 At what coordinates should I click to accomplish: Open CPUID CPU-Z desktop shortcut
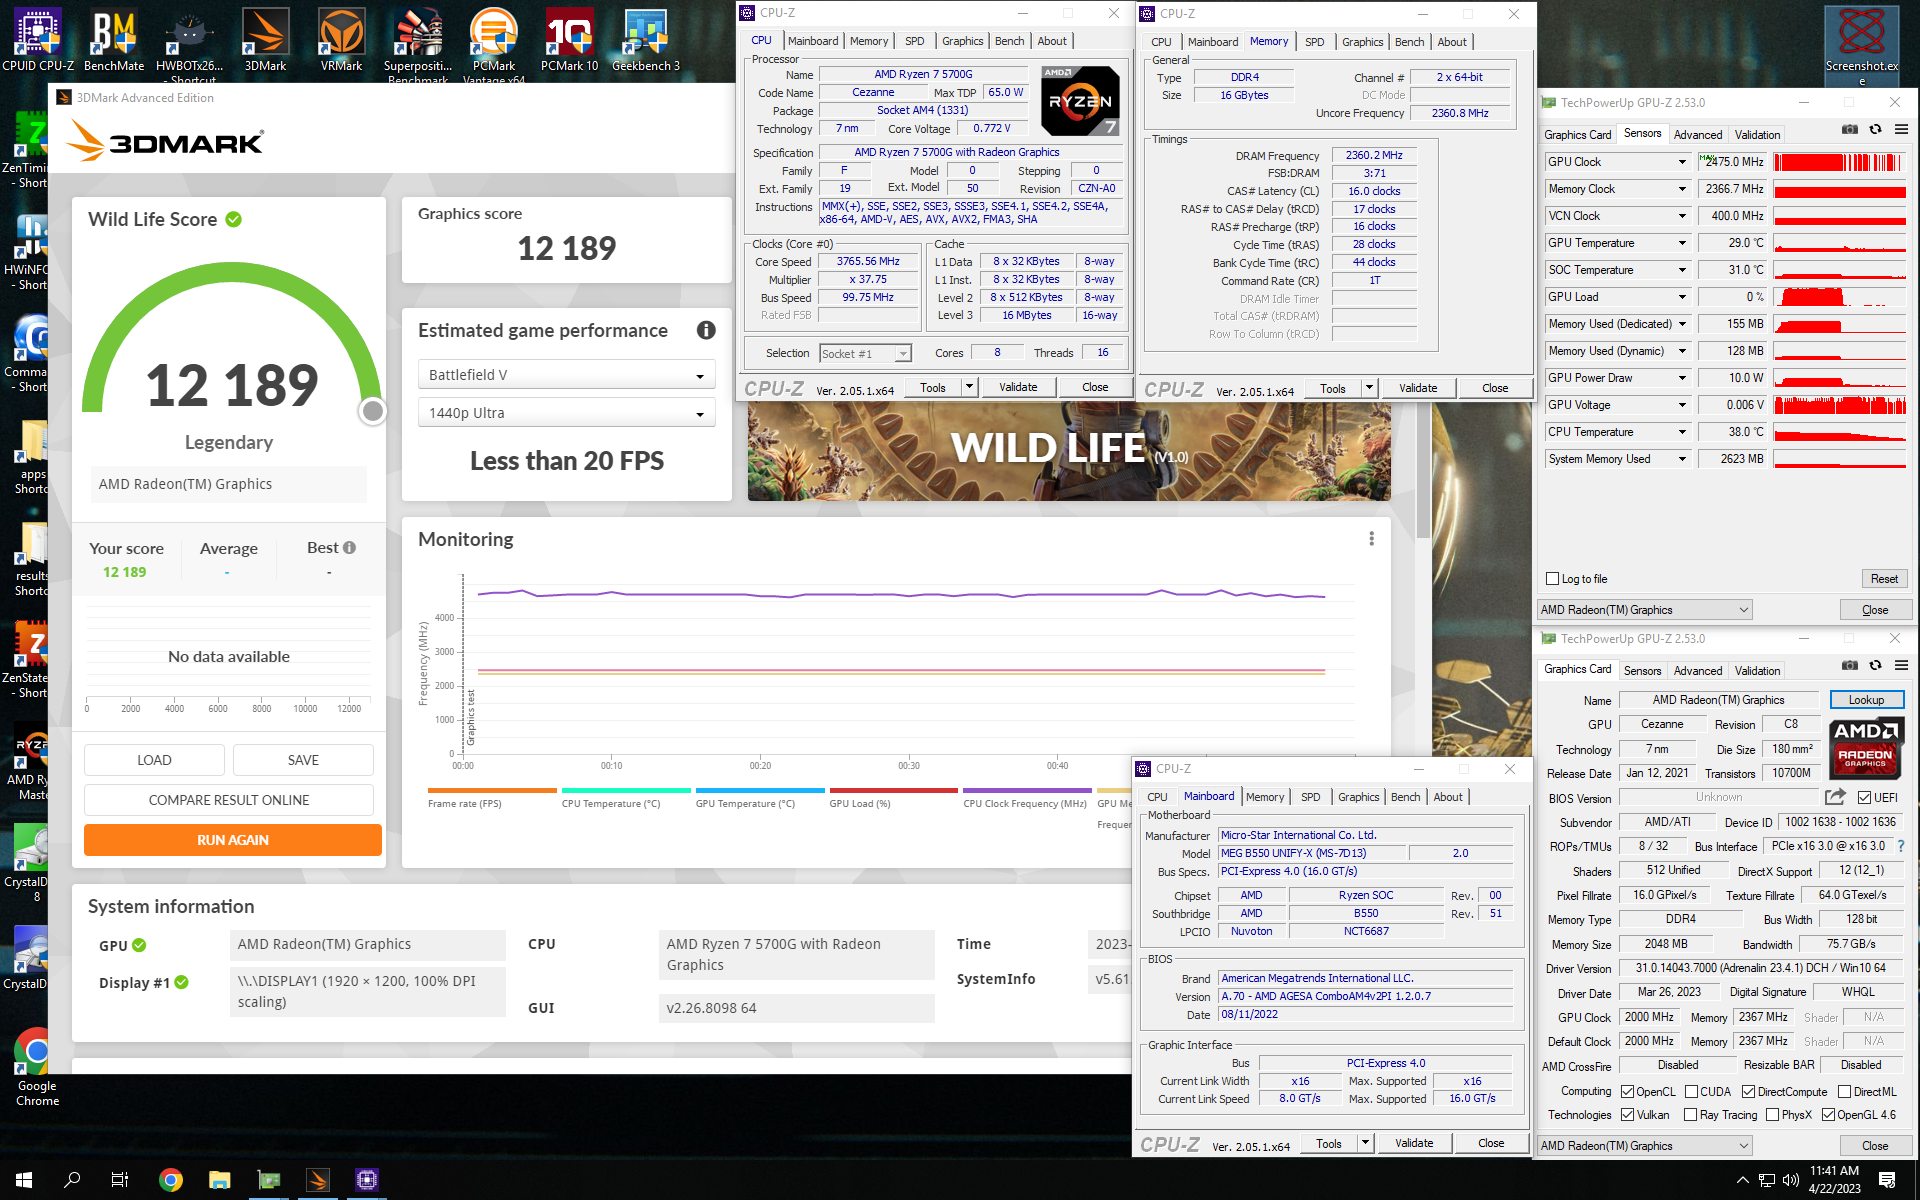pyautogui.click(x=38, y=41)
